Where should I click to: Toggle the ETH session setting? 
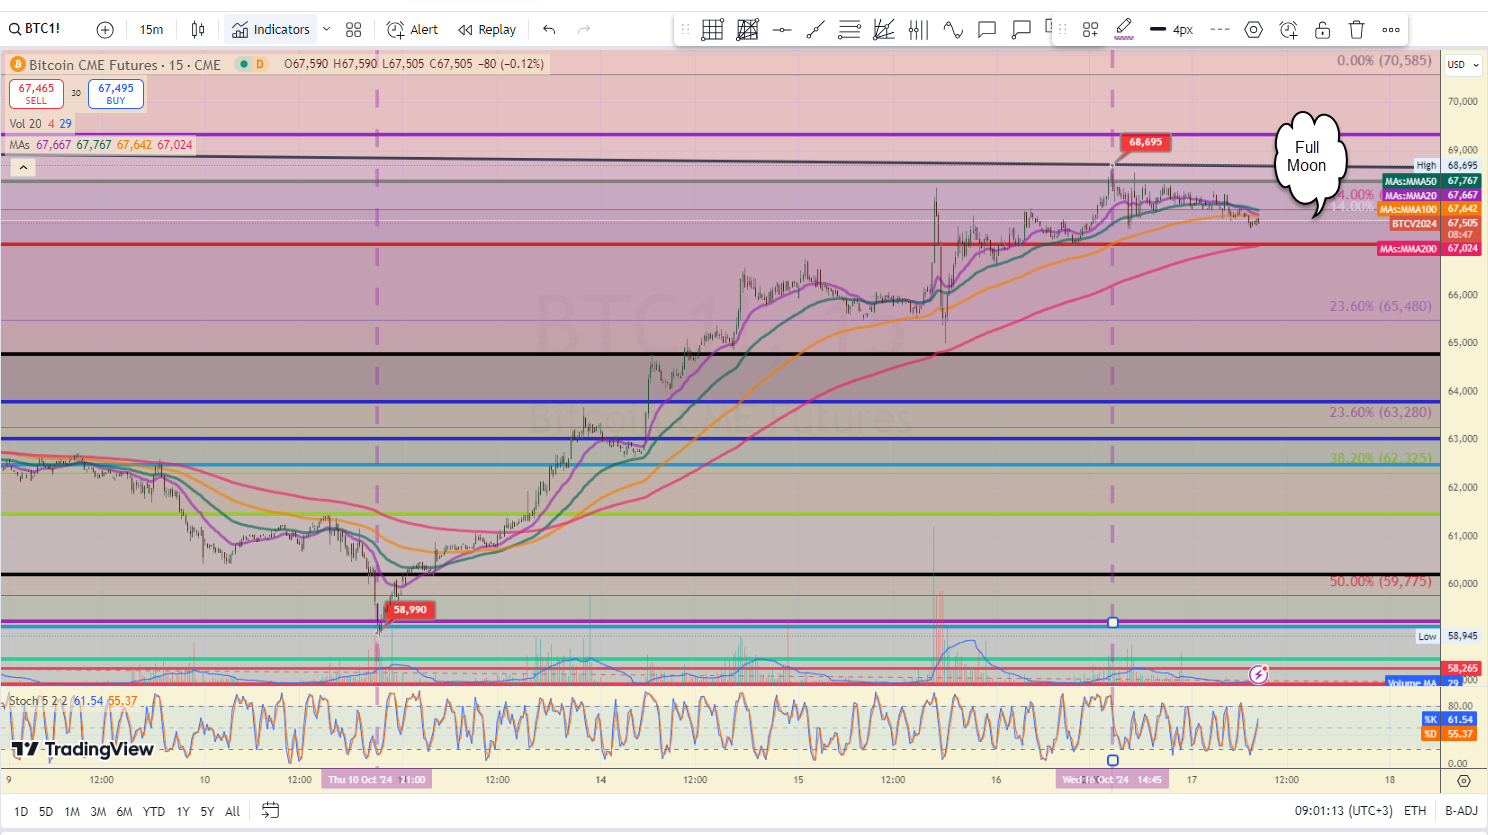point(1415,811)
